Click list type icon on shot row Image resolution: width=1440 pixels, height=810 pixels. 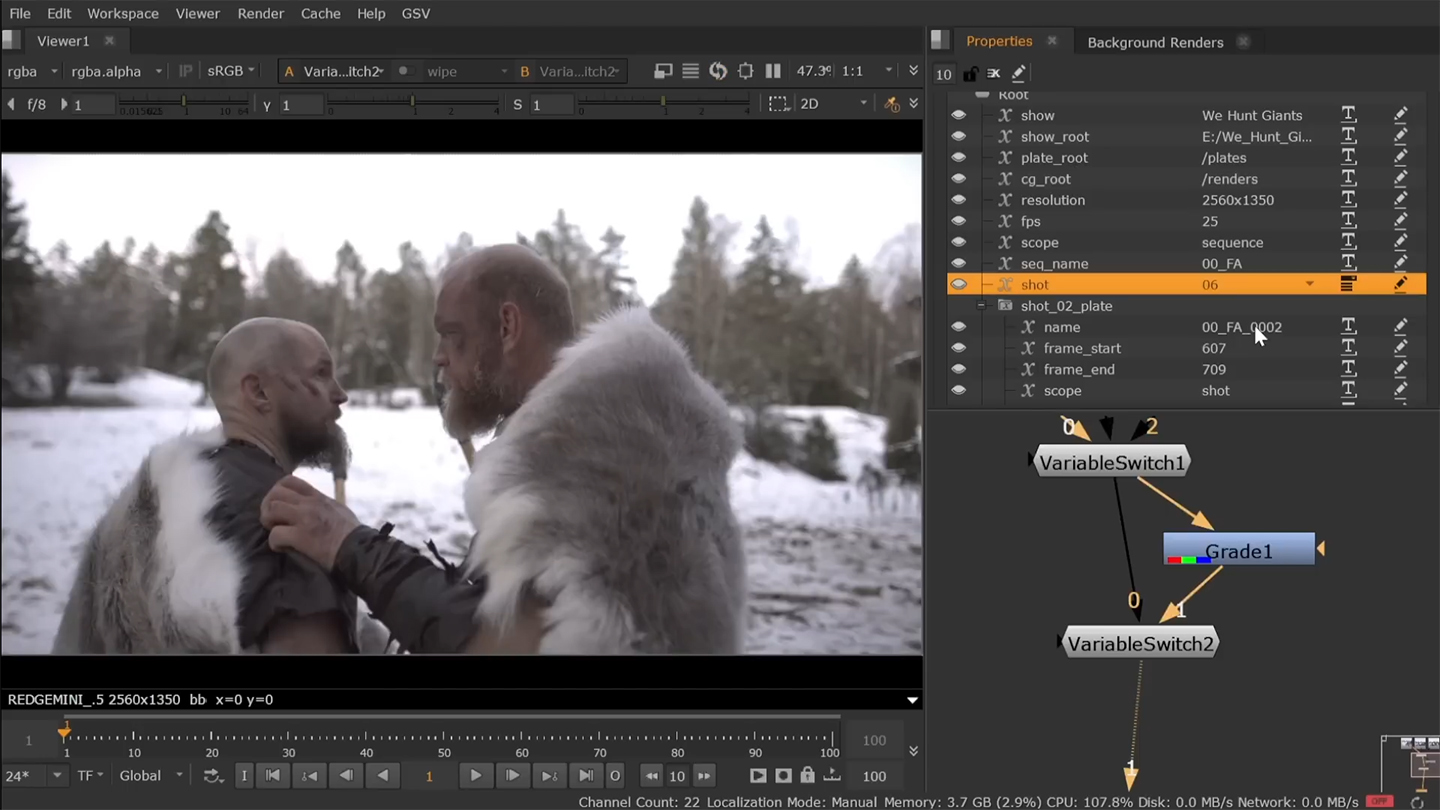[x=1348, y=284]
